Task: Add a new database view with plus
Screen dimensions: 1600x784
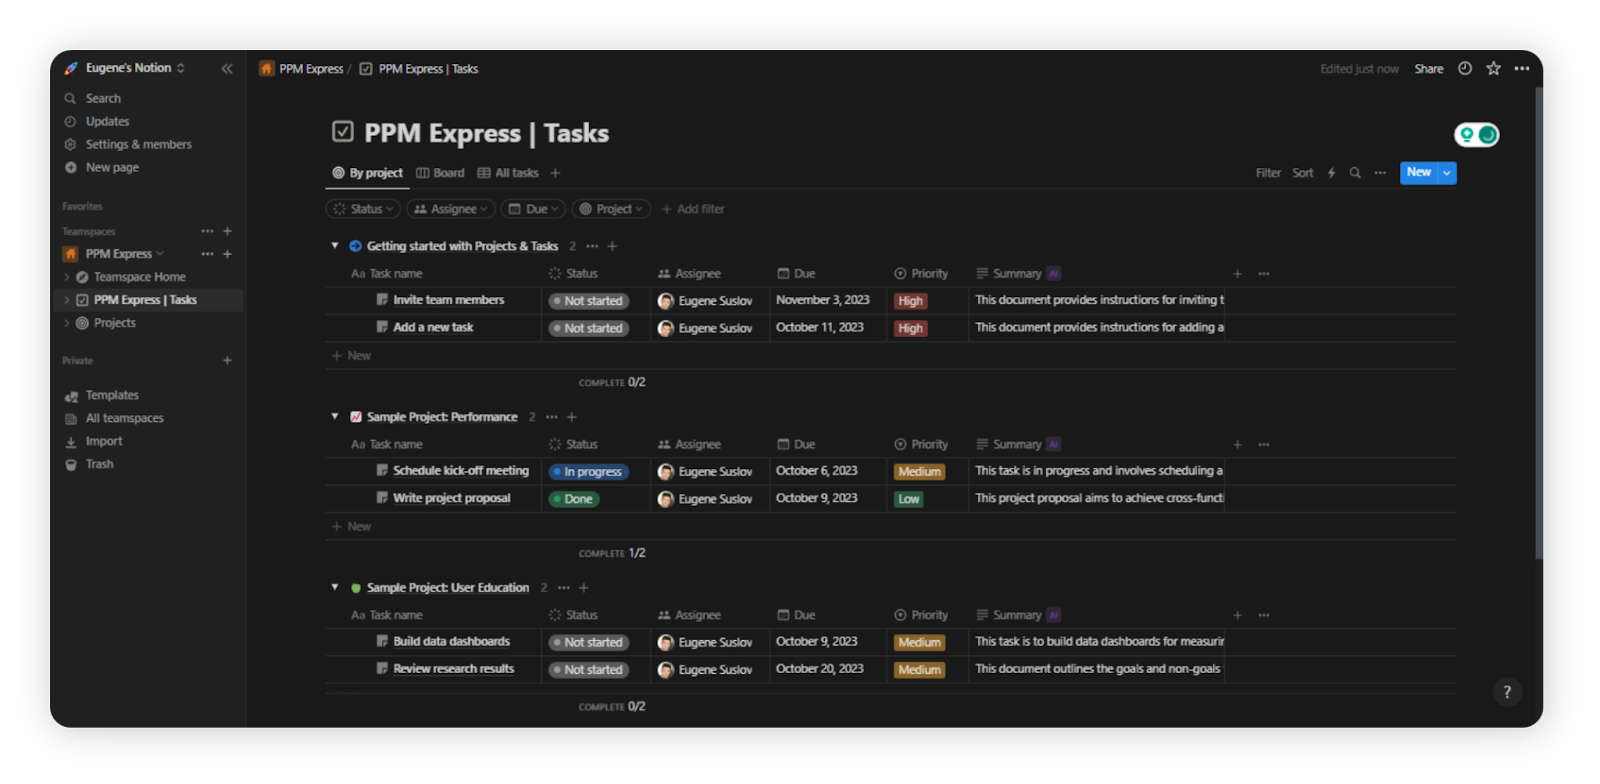Action: (555, 173)
